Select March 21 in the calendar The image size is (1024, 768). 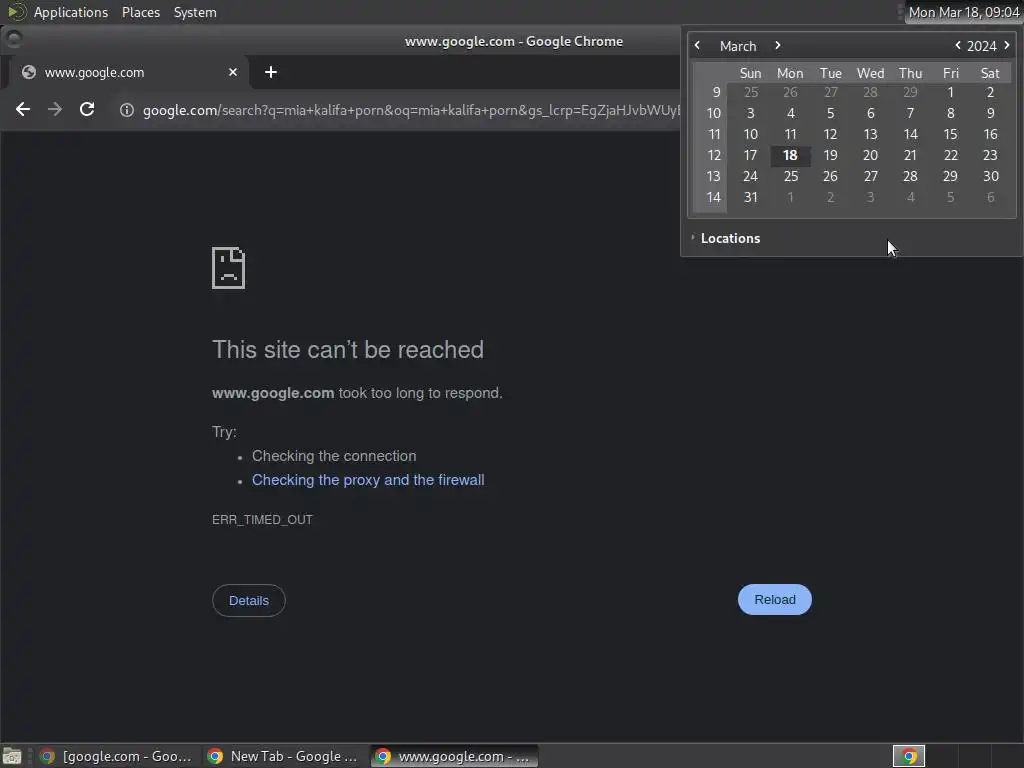pos(910,155)
